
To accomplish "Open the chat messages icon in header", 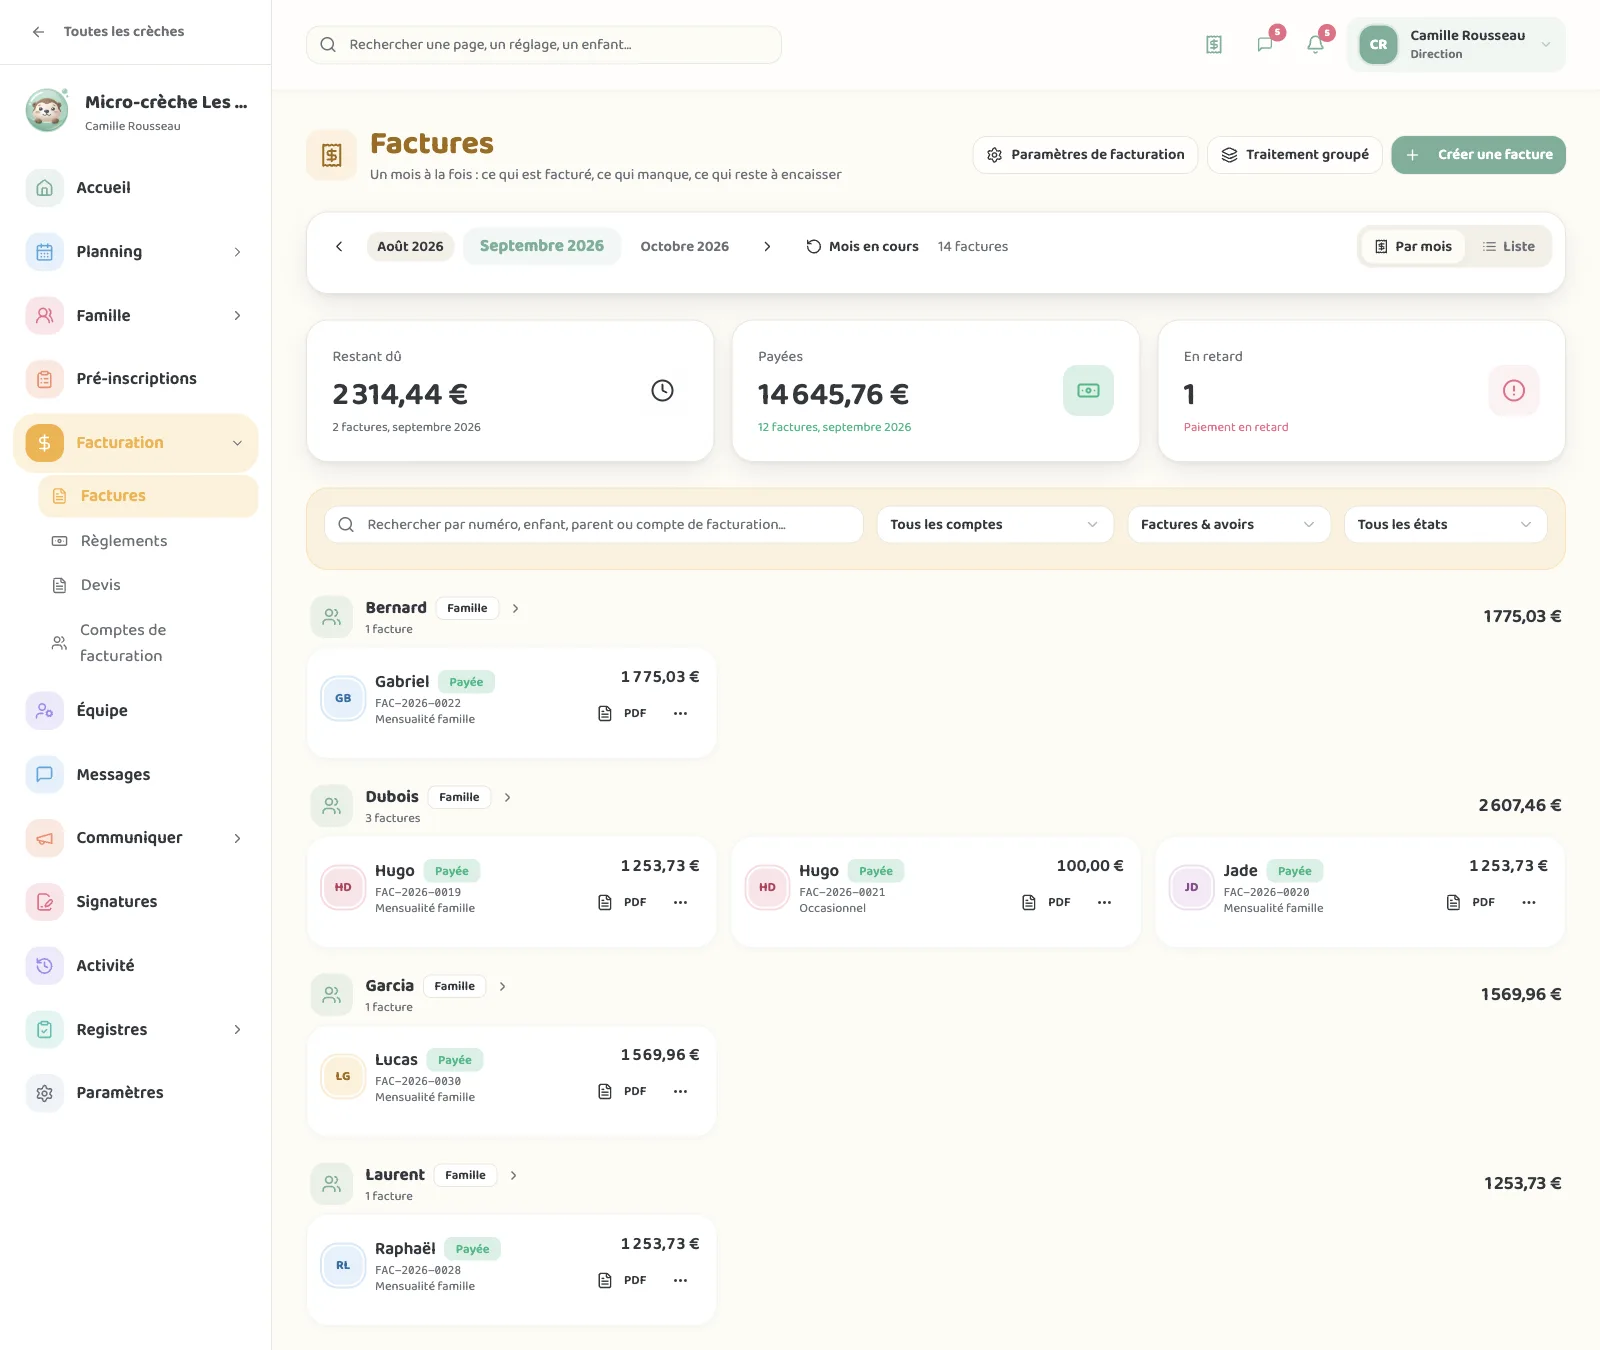I will pyautogui.click(x=1265, y=44).
